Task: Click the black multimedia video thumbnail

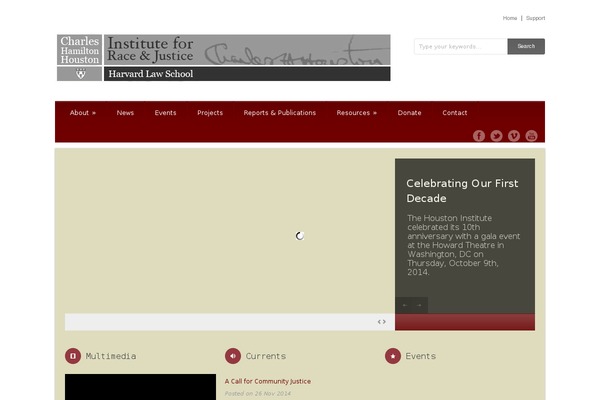Action: pos(140,387)
